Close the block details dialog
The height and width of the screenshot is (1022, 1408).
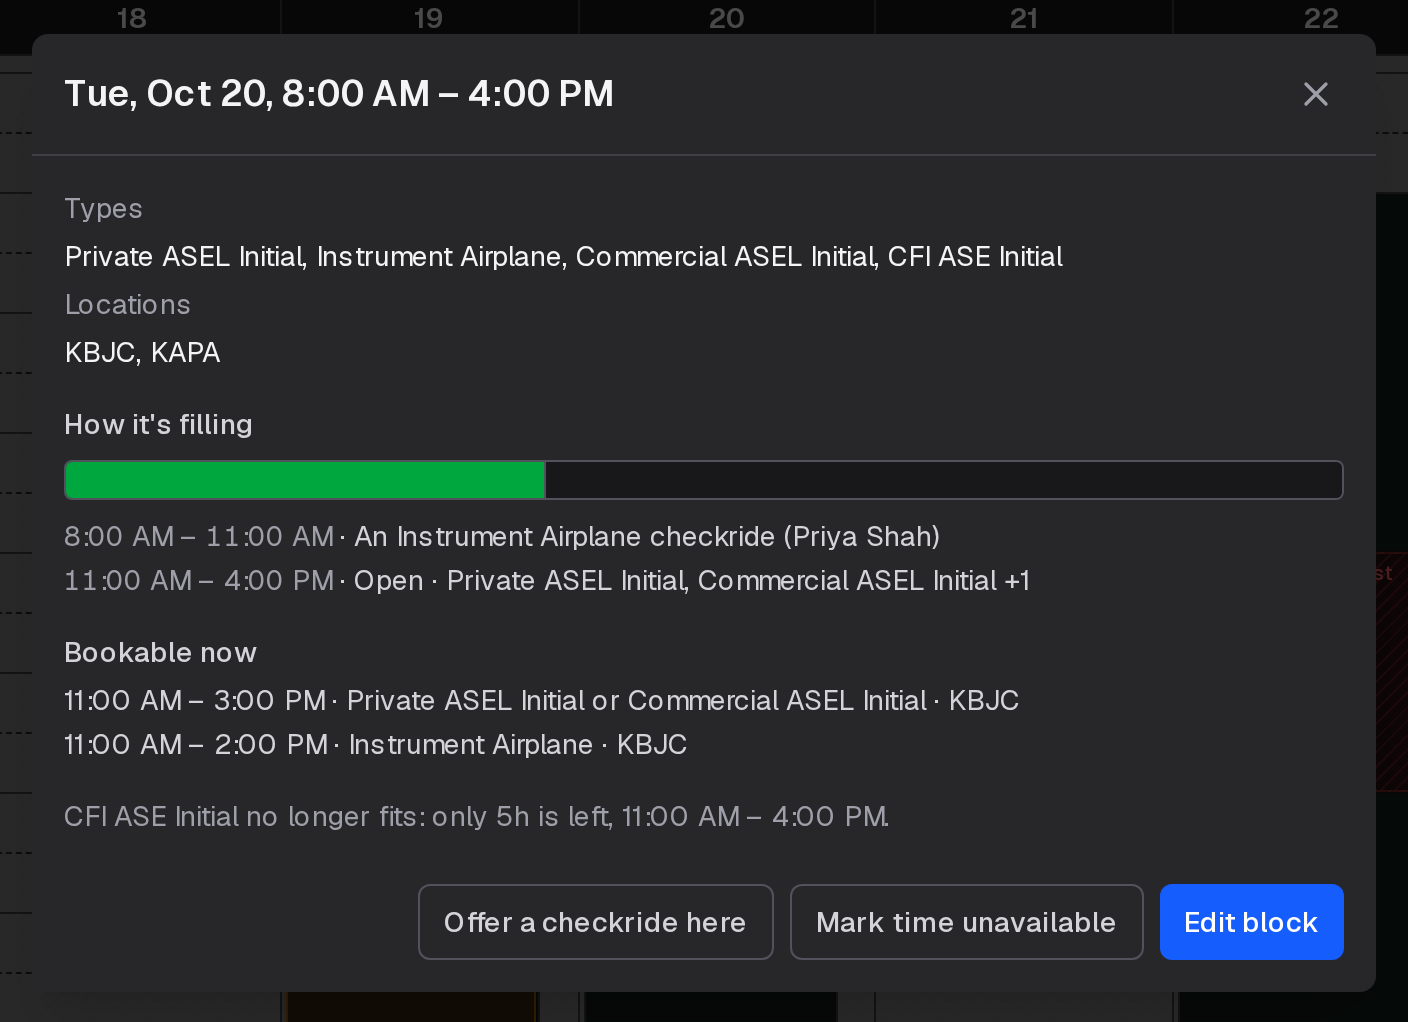(x=1316, y=94)
